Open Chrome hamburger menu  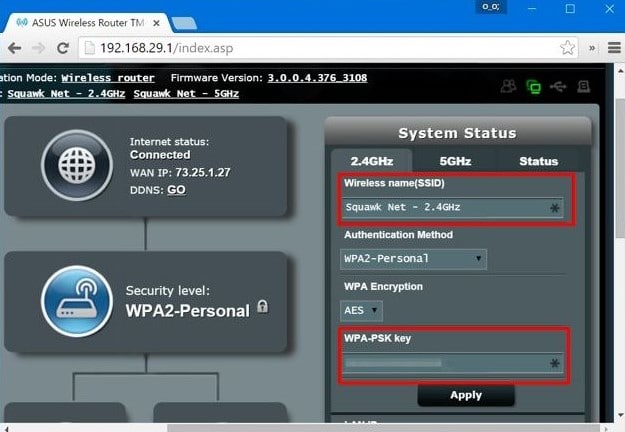[614, 48]
